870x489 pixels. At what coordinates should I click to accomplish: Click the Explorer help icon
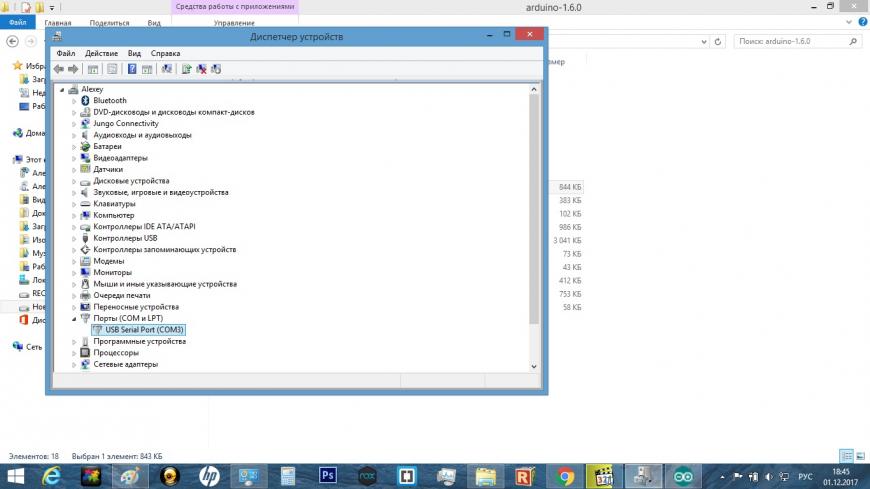point(863,22)
